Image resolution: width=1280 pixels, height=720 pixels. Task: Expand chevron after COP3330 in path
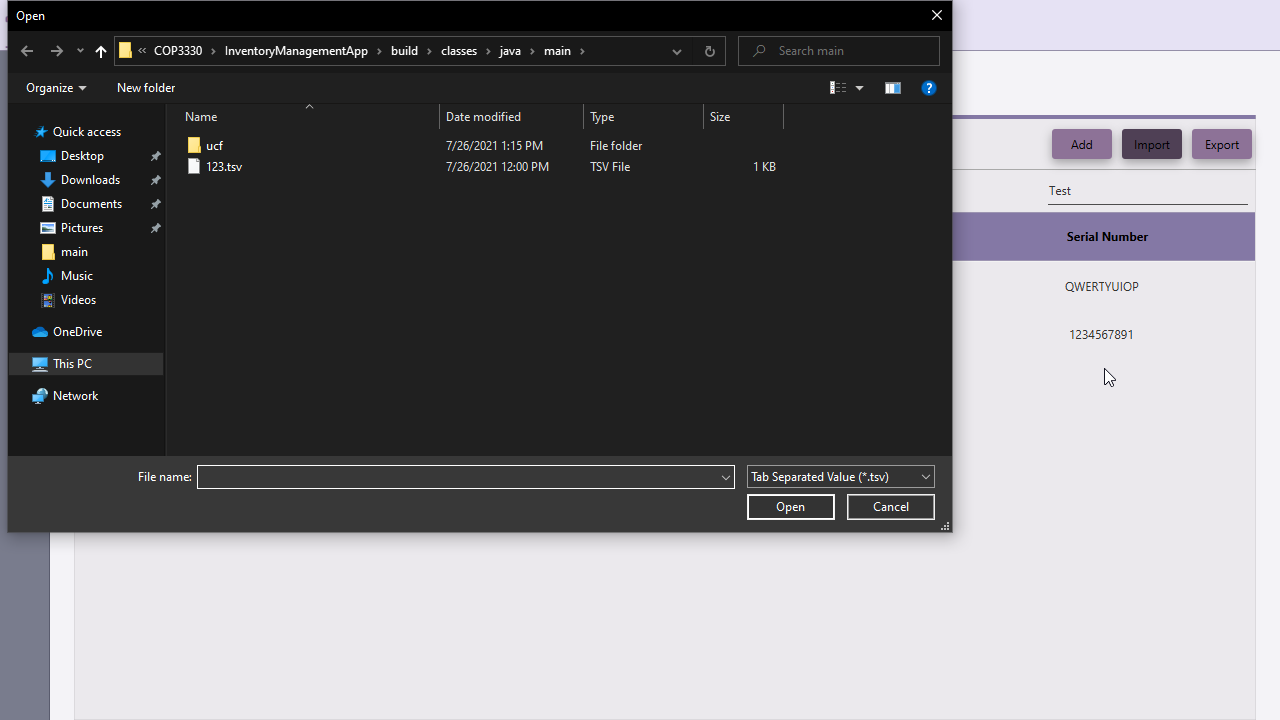pos(213,51)
